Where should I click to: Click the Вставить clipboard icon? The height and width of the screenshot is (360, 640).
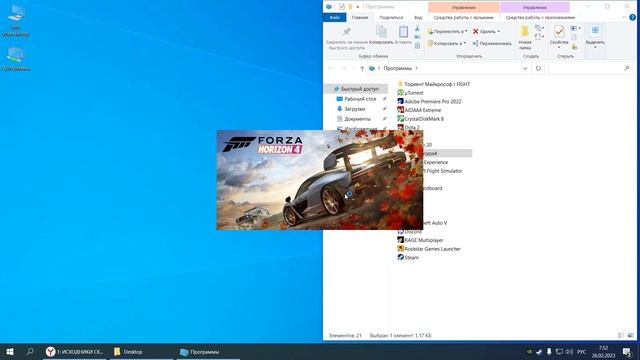[403, 32]
